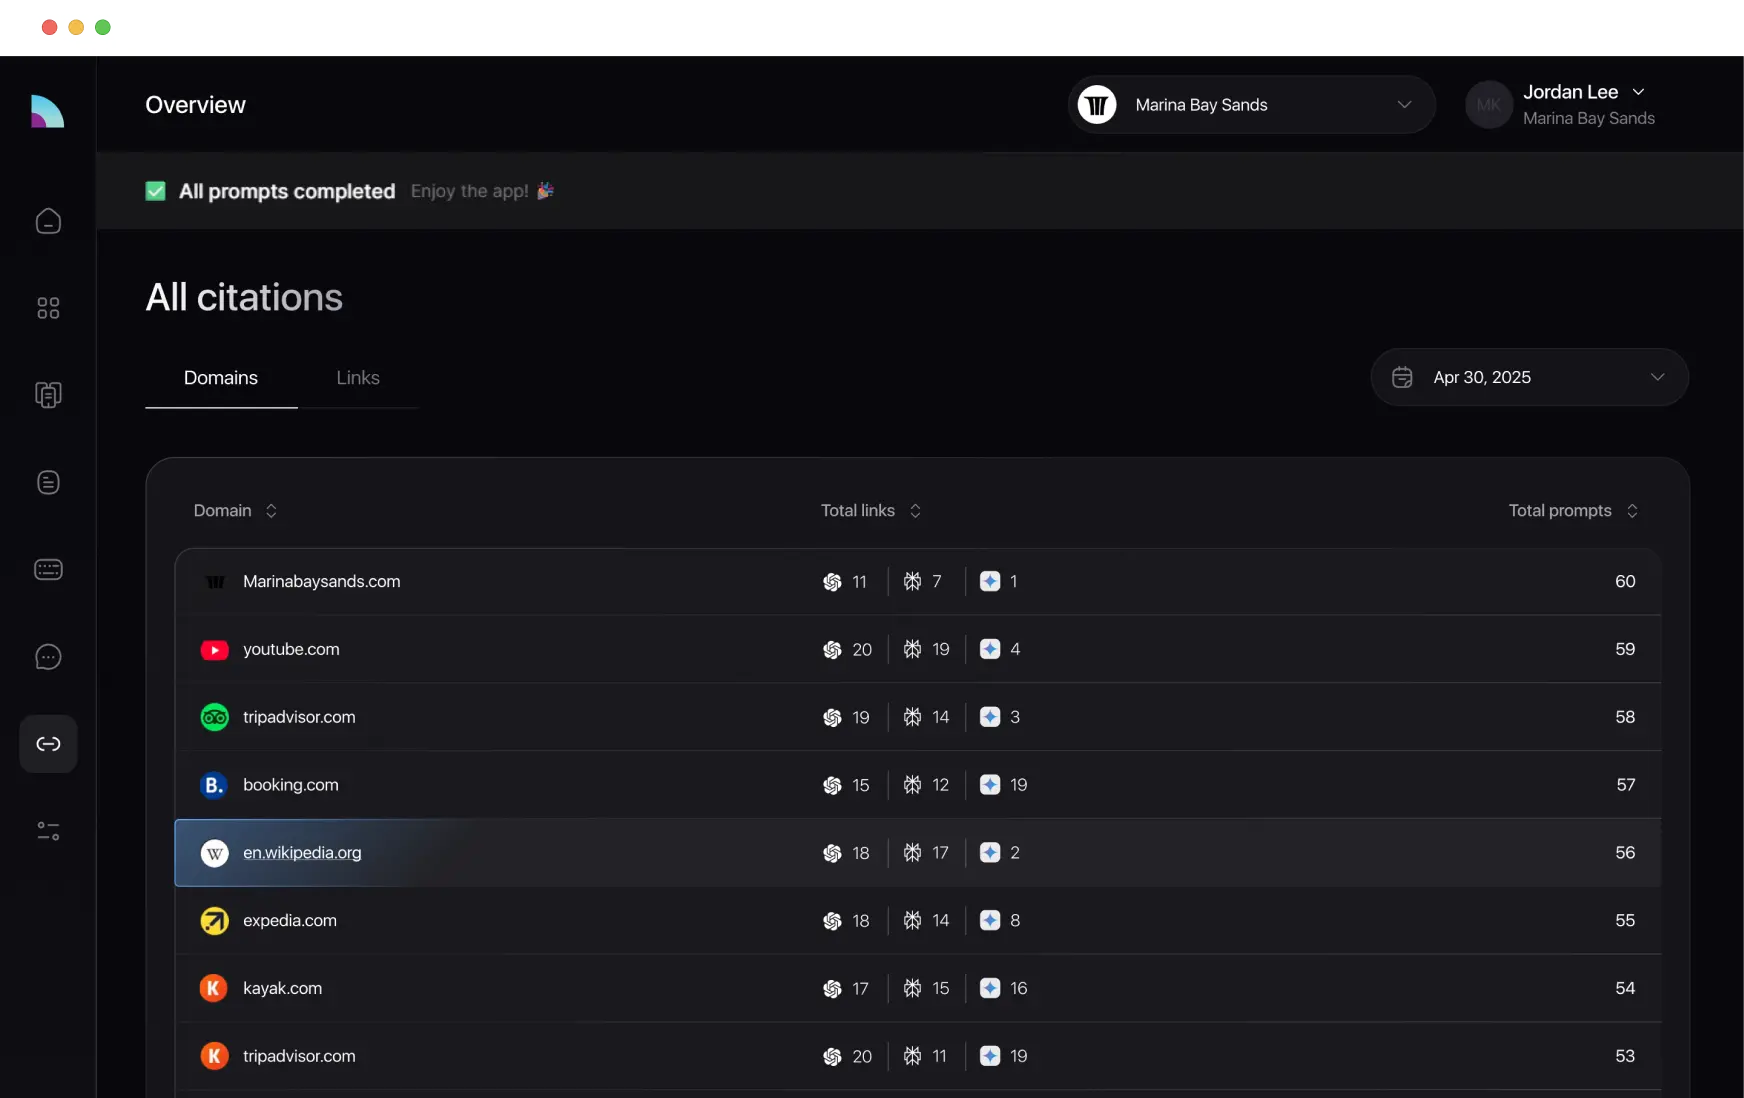This screenshot has height=1098, width=1744.
Task: Sort by Total prompts column arrows
Action: click(x=1632, y=511)
